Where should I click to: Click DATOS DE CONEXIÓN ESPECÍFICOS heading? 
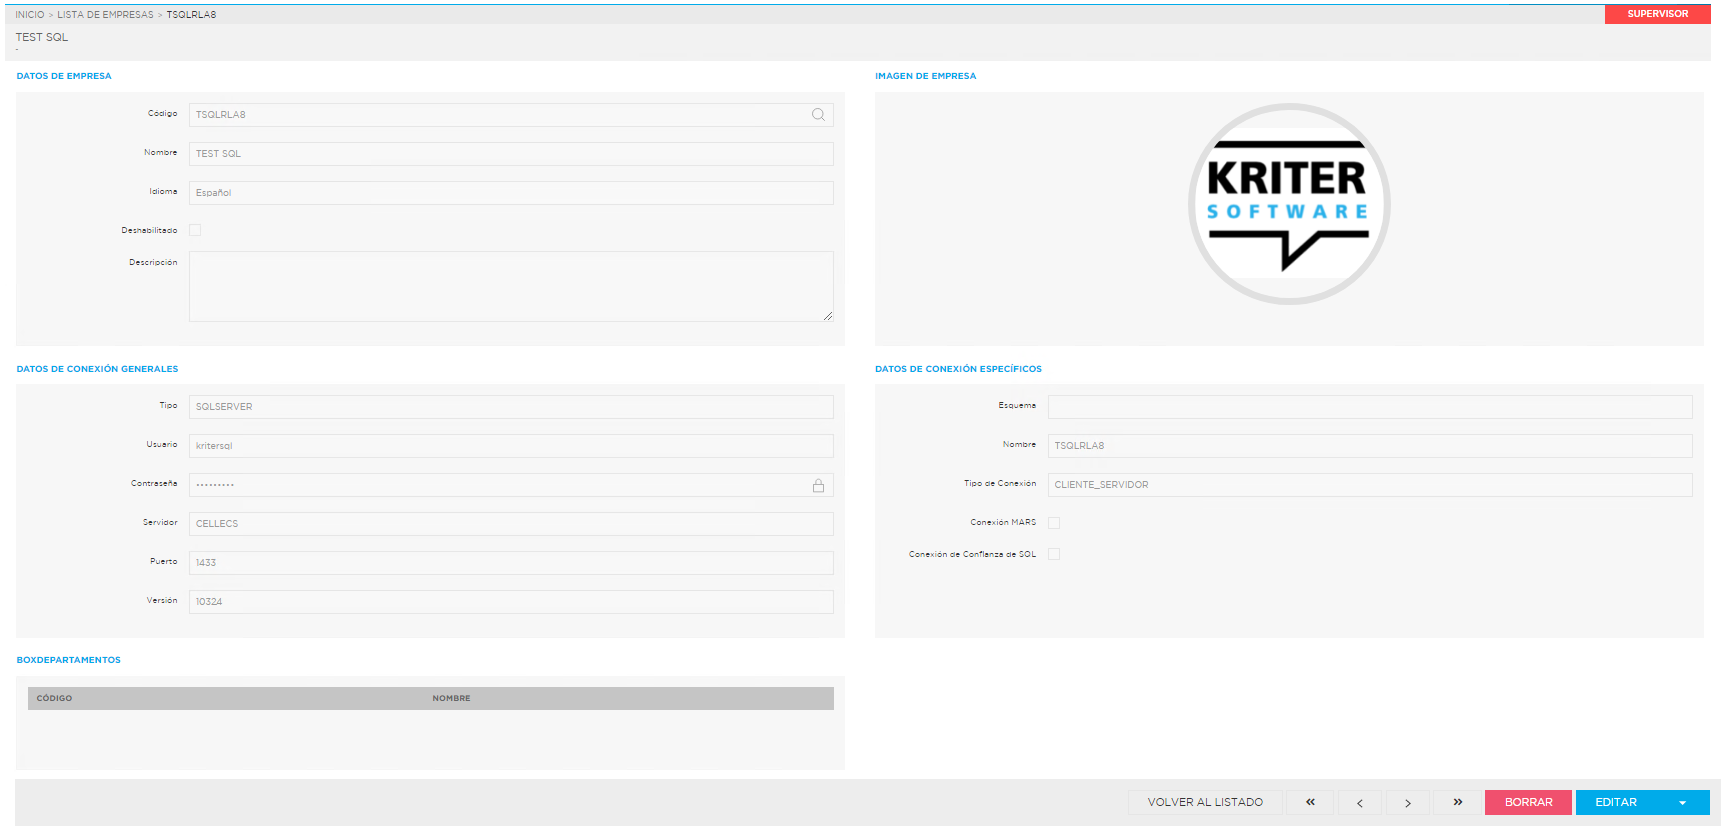958,369
